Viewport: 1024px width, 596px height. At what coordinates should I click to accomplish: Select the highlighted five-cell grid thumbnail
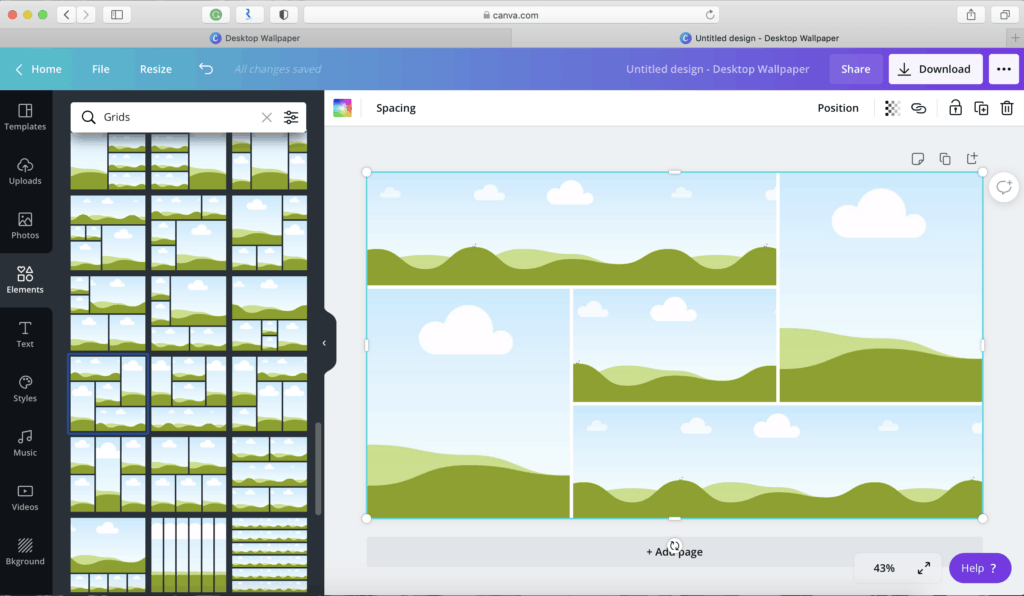(108, 394)
